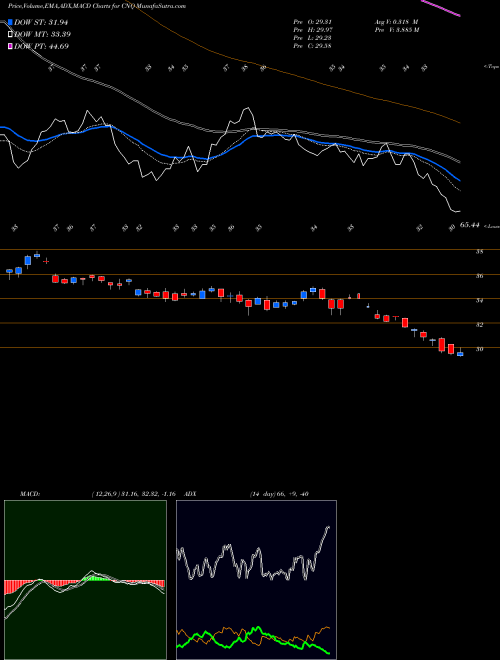
Task: Click the chart title mentioning MunafaSutra.com
Action: (97, 6)
